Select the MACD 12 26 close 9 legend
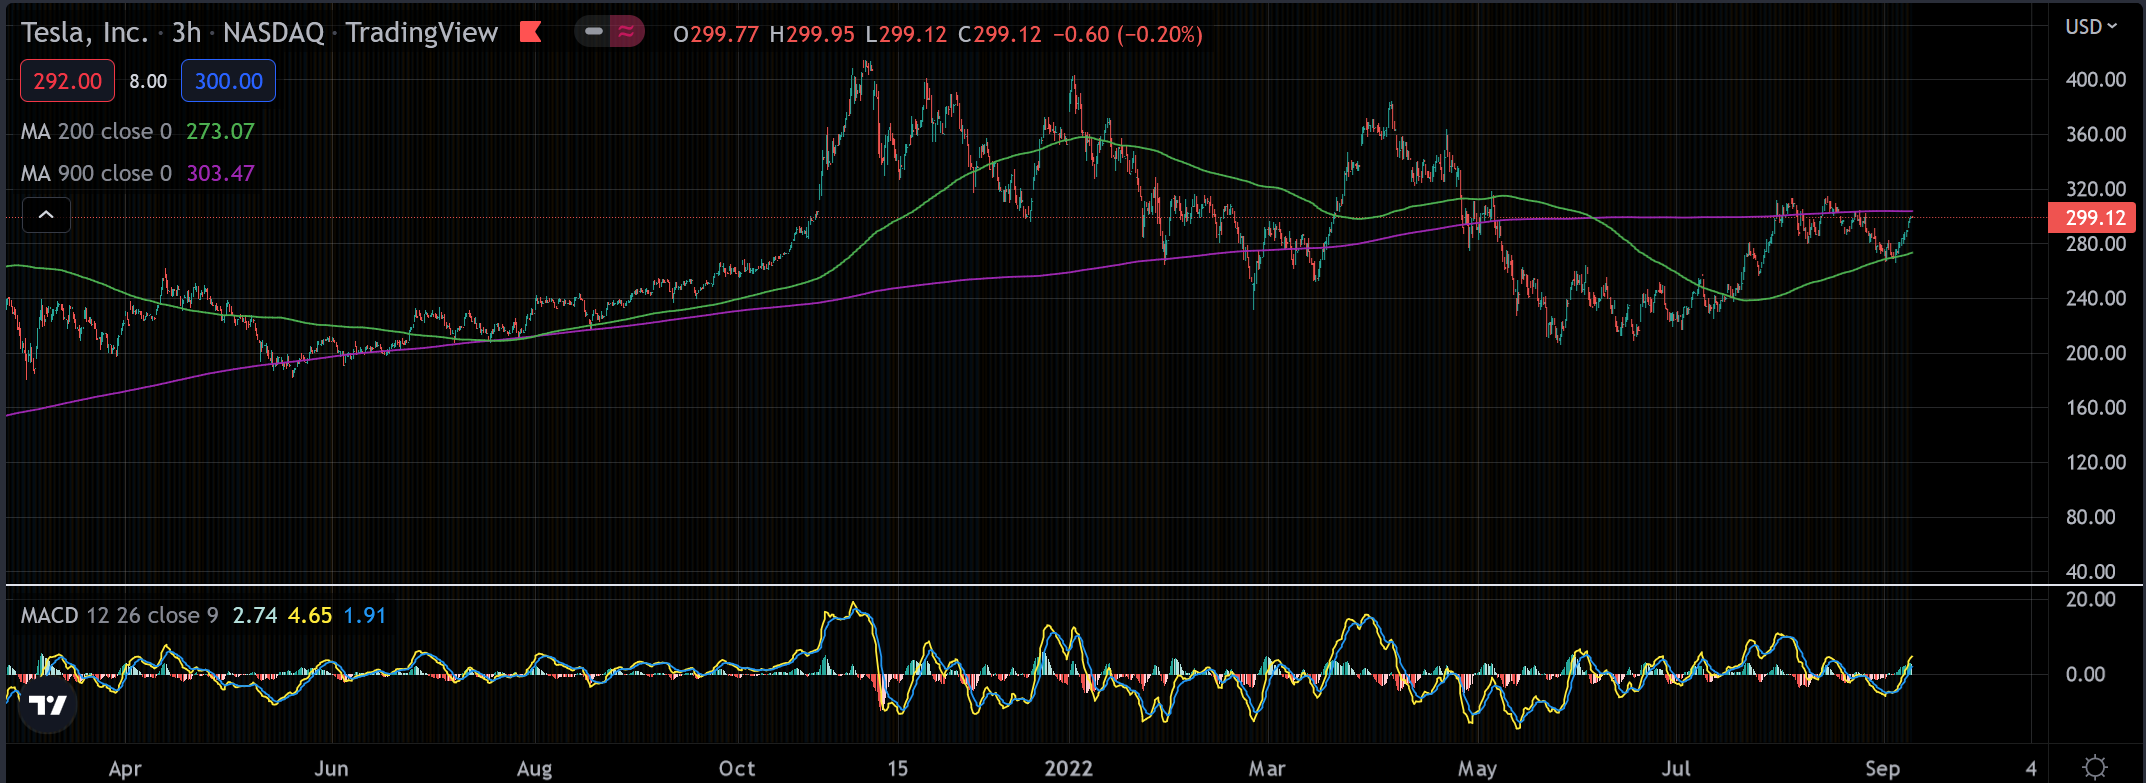This screenshot has height=783, width=2146. click(x=120, y=615)
